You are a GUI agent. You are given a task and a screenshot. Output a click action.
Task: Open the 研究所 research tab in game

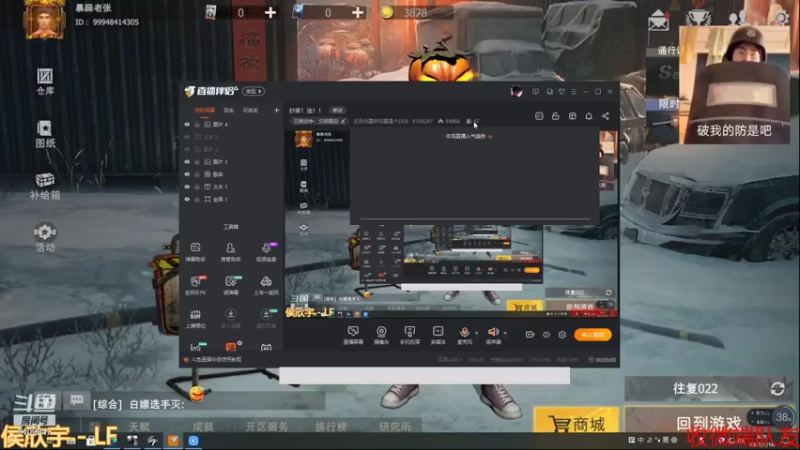395,427
